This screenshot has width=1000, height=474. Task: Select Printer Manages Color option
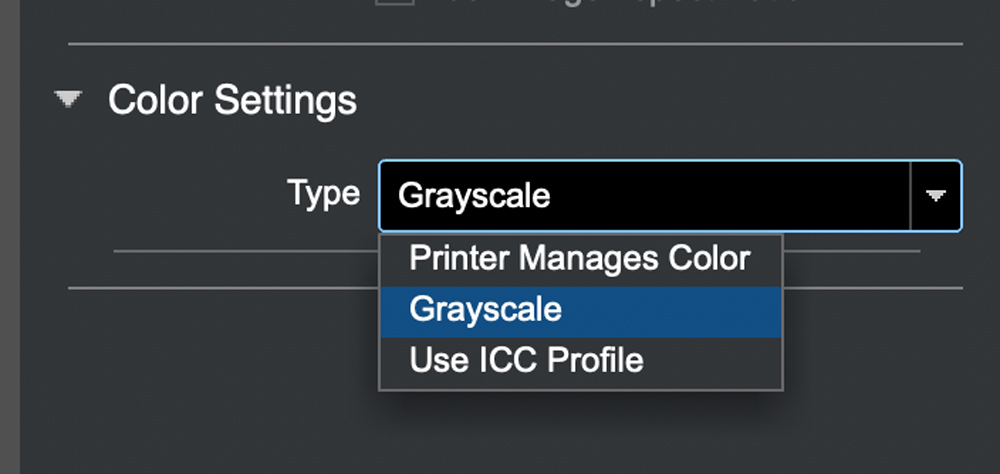579,259
